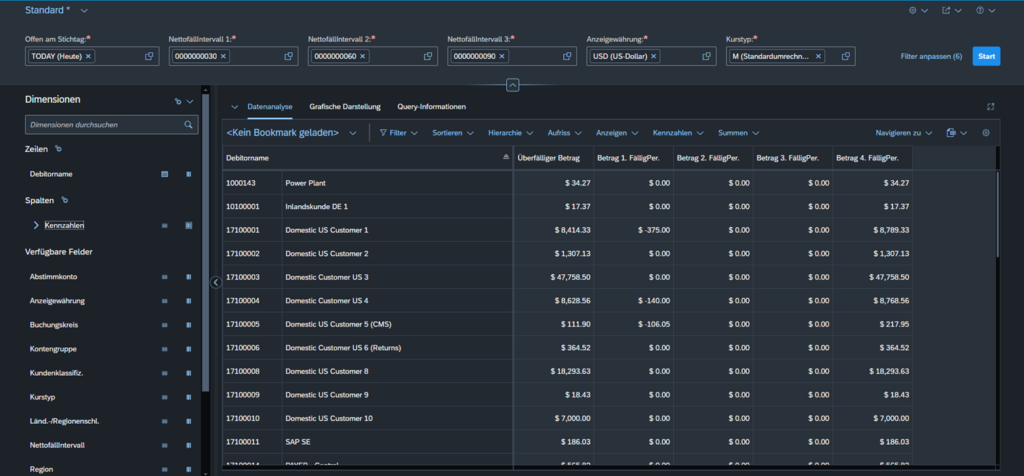
Task: Open the export clipboard dropdown
Action: [x=956, y=133]
